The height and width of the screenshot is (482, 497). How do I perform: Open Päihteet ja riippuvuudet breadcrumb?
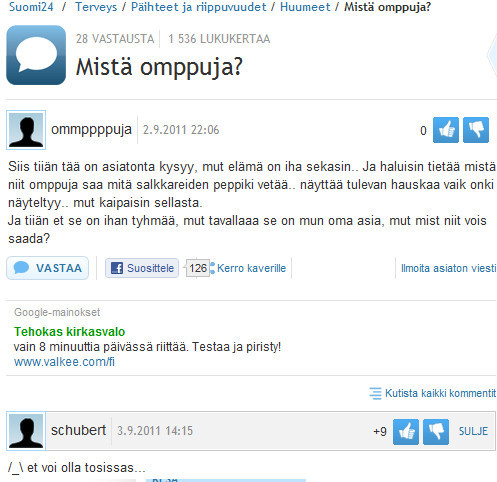tap(199, 7)
